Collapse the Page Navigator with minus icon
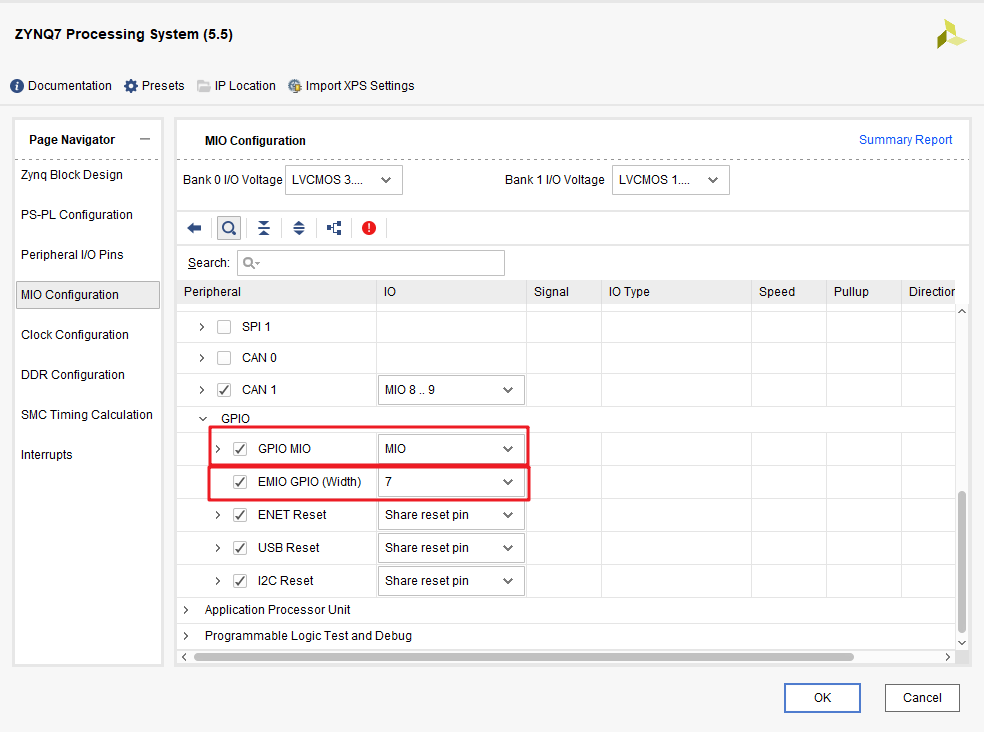 click(145, 139)
